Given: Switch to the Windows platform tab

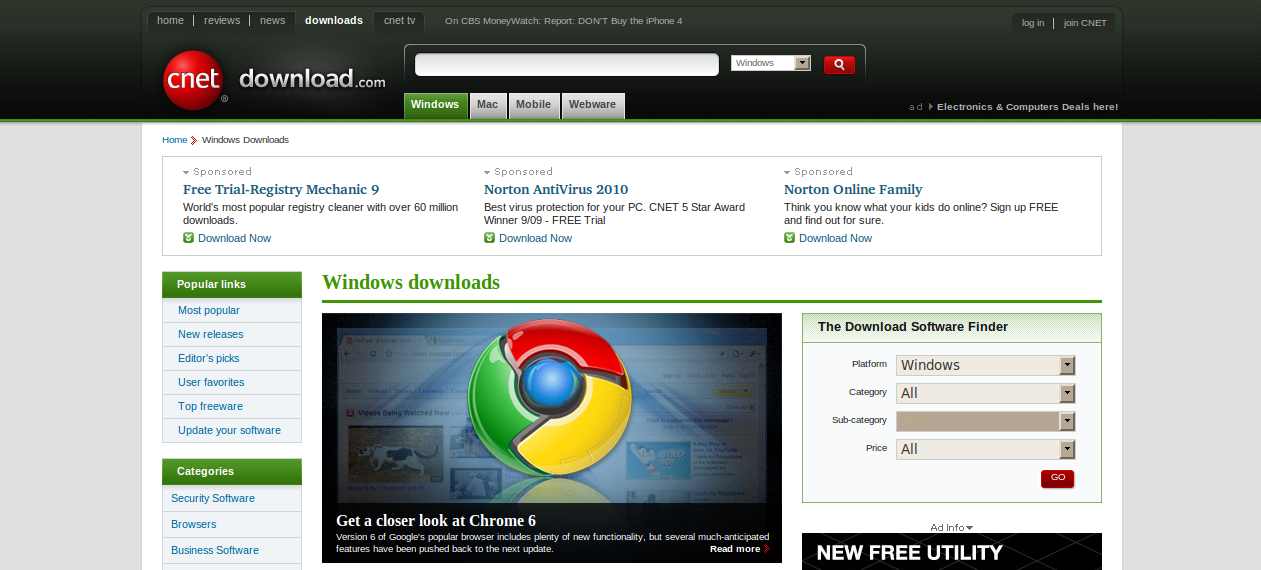Looking at the screenshot, I should [x=435, y=105].
